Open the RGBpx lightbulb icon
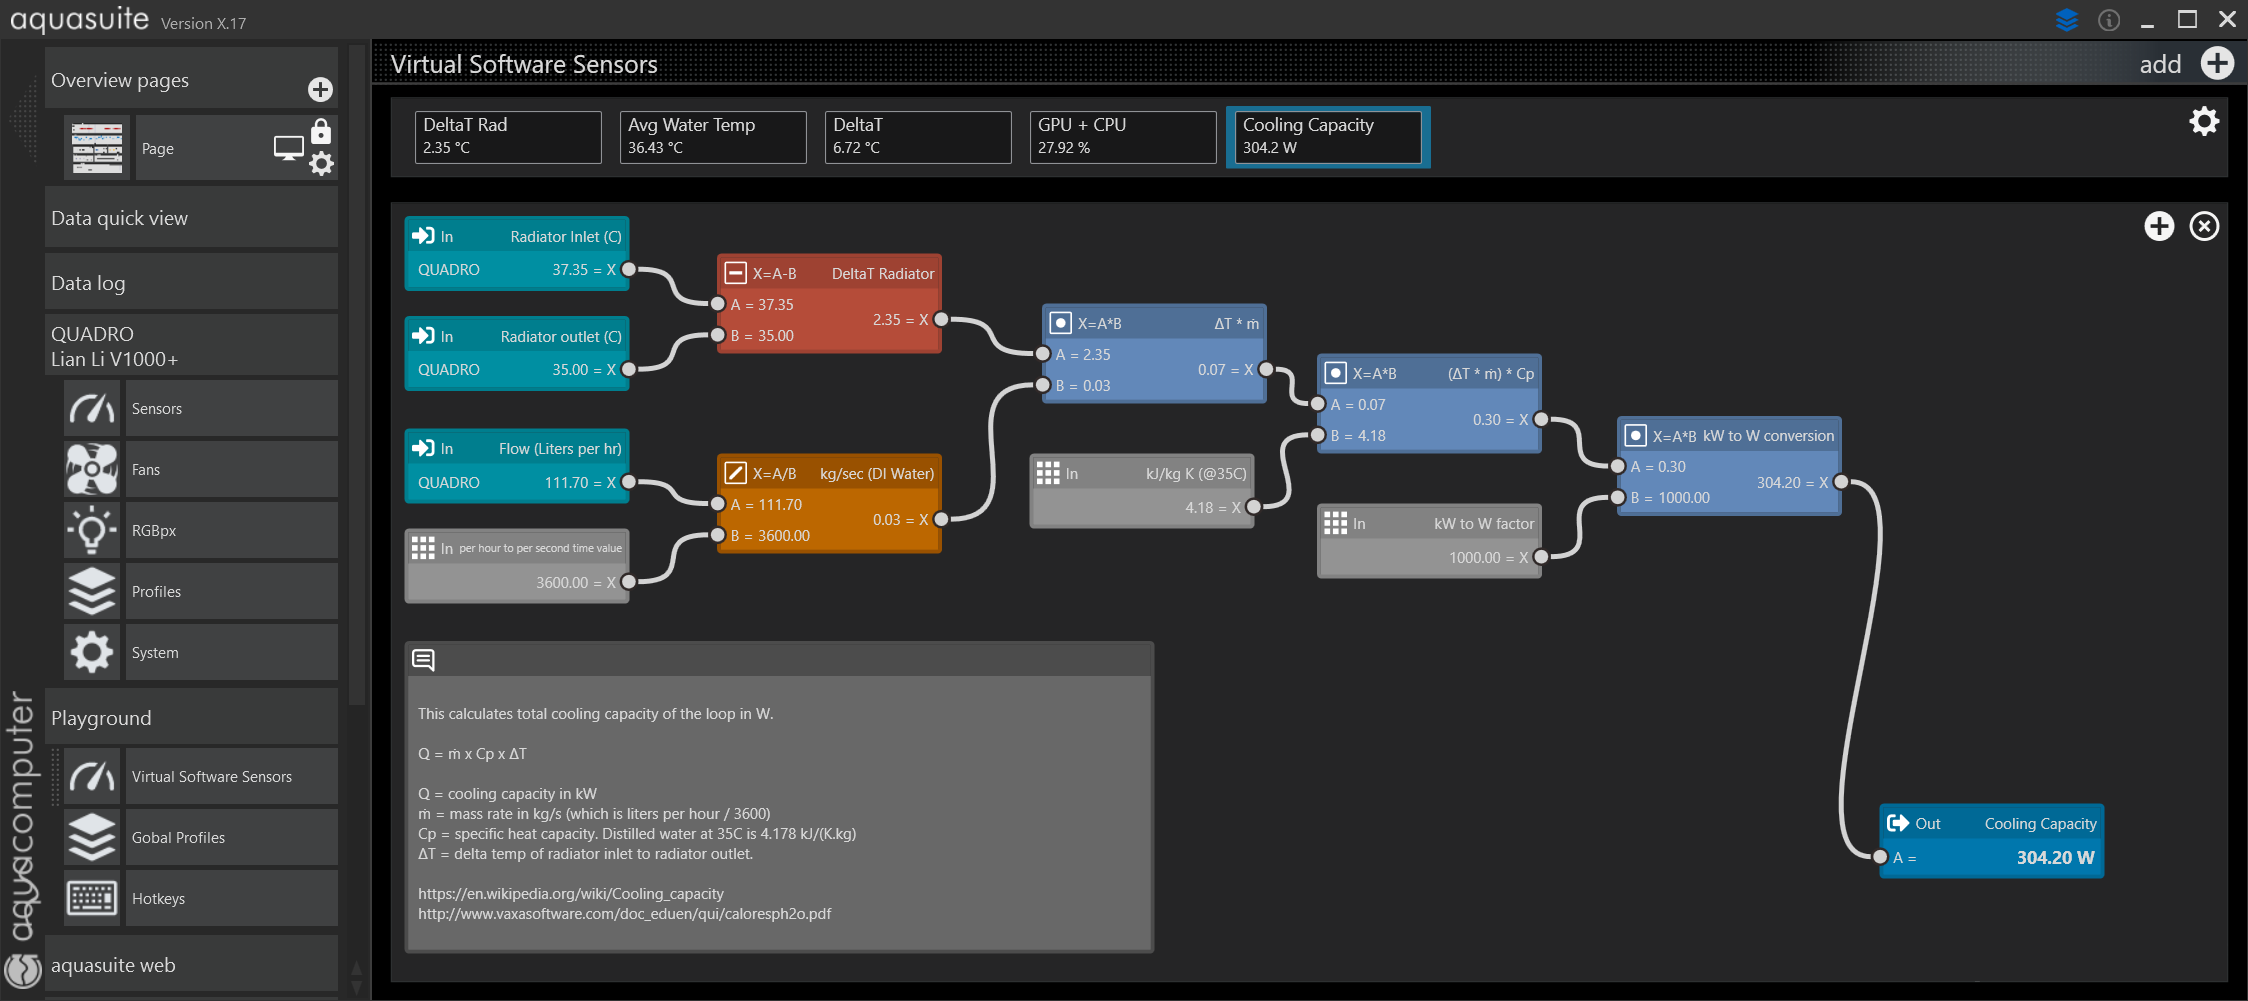 [92, 530]
